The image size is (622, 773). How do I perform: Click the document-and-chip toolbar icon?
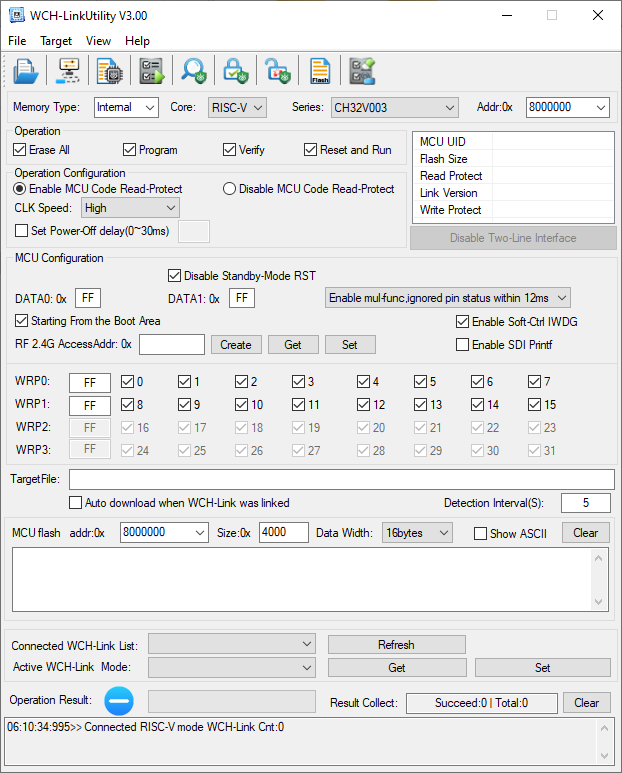click(109, 71)
